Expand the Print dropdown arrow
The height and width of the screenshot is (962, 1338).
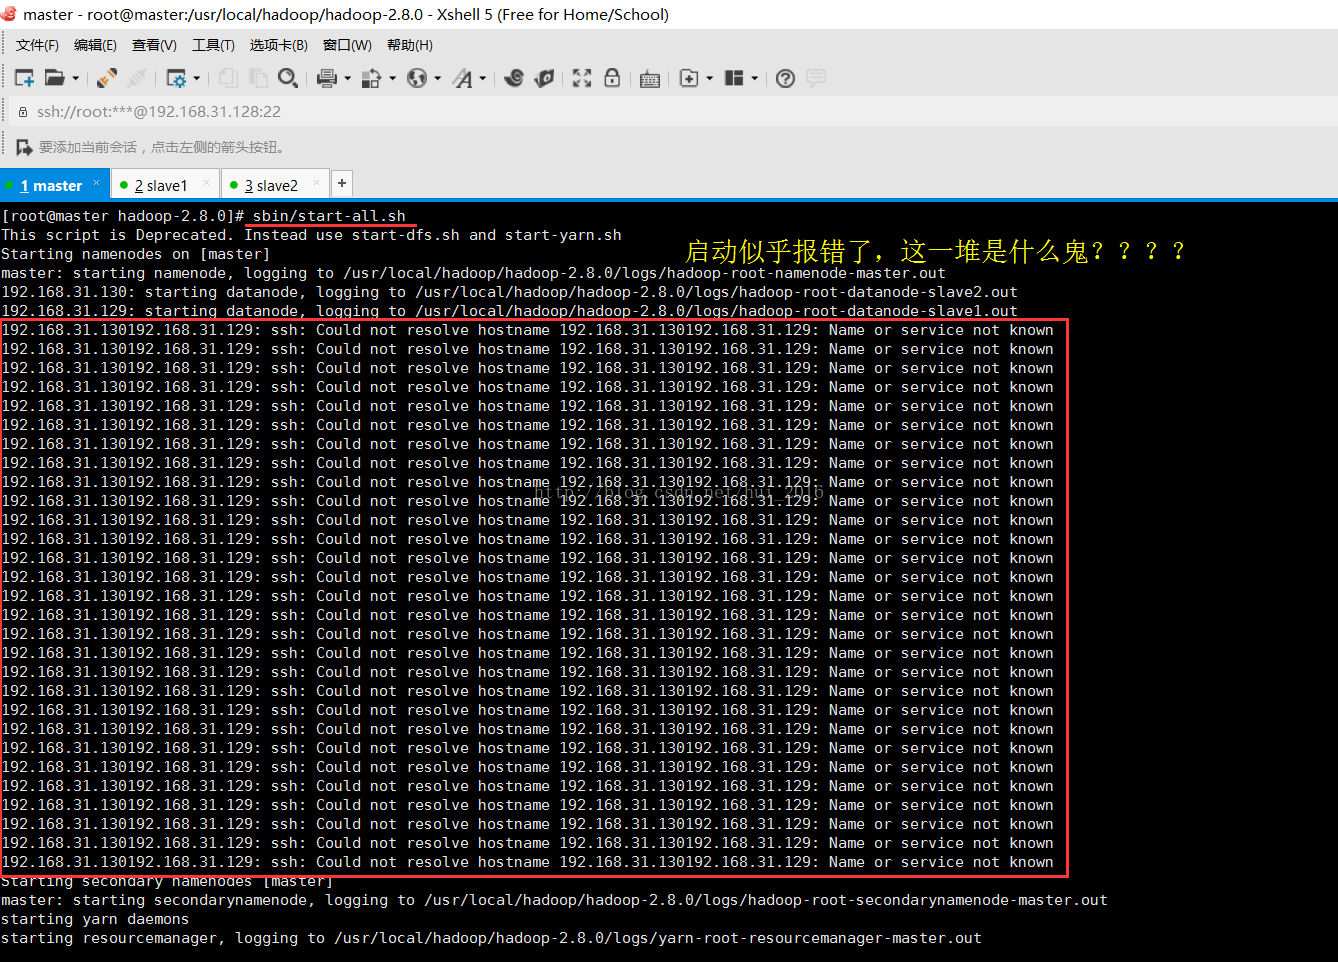[347, 78]
